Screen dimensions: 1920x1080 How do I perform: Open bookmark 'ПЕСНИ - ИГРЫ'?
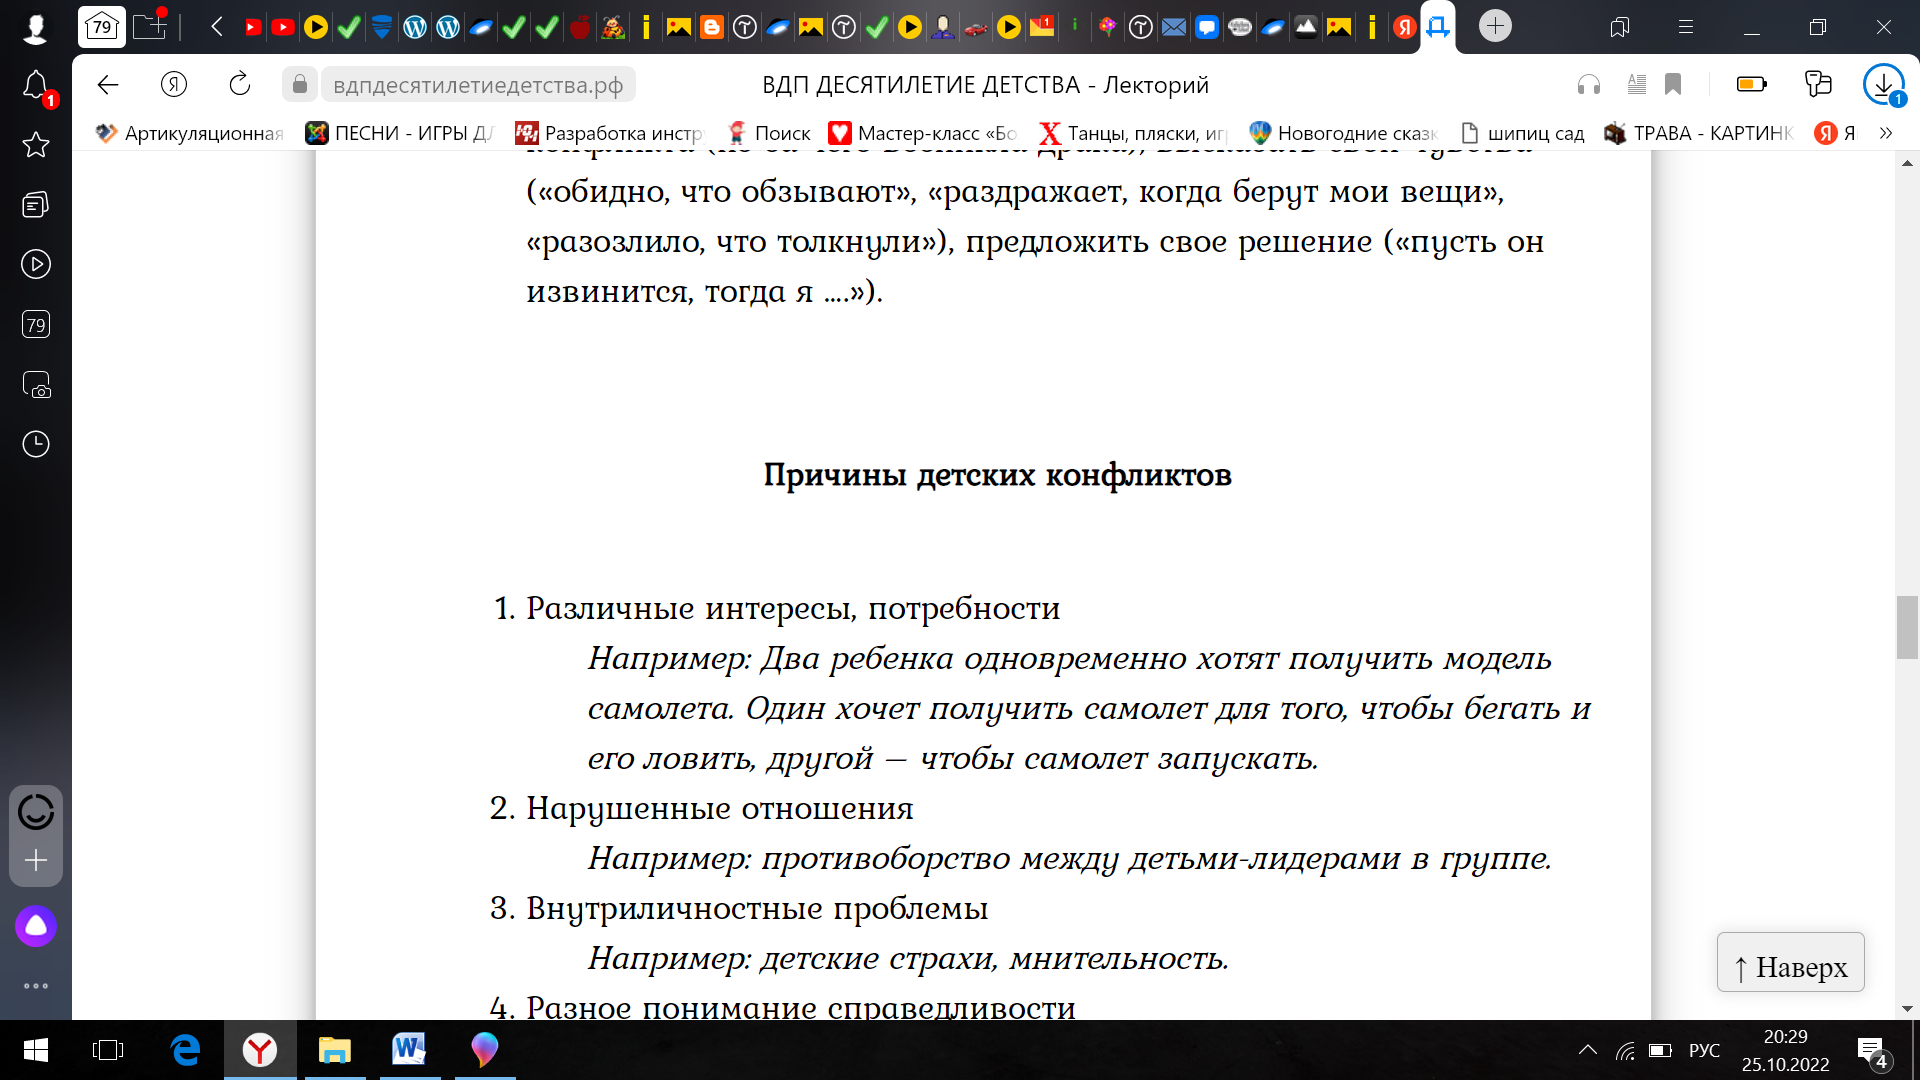(400, 133)
